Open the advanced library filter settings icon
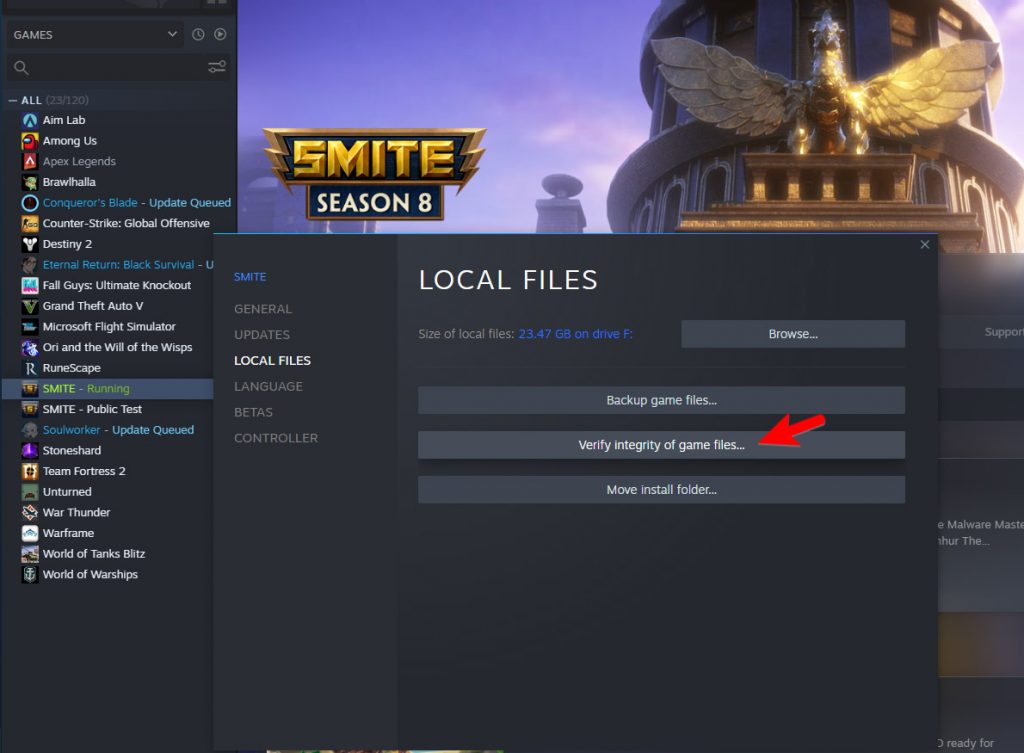 click(x=217, y=67)
